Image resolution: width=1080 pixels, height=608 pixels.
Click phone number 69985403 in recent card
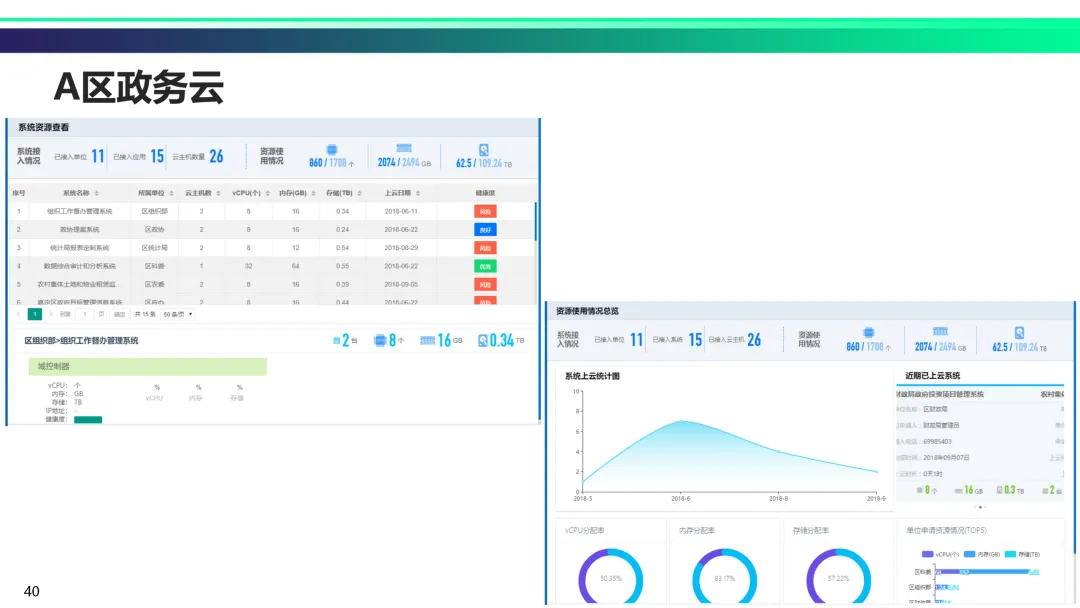click(x=937, y=441)
